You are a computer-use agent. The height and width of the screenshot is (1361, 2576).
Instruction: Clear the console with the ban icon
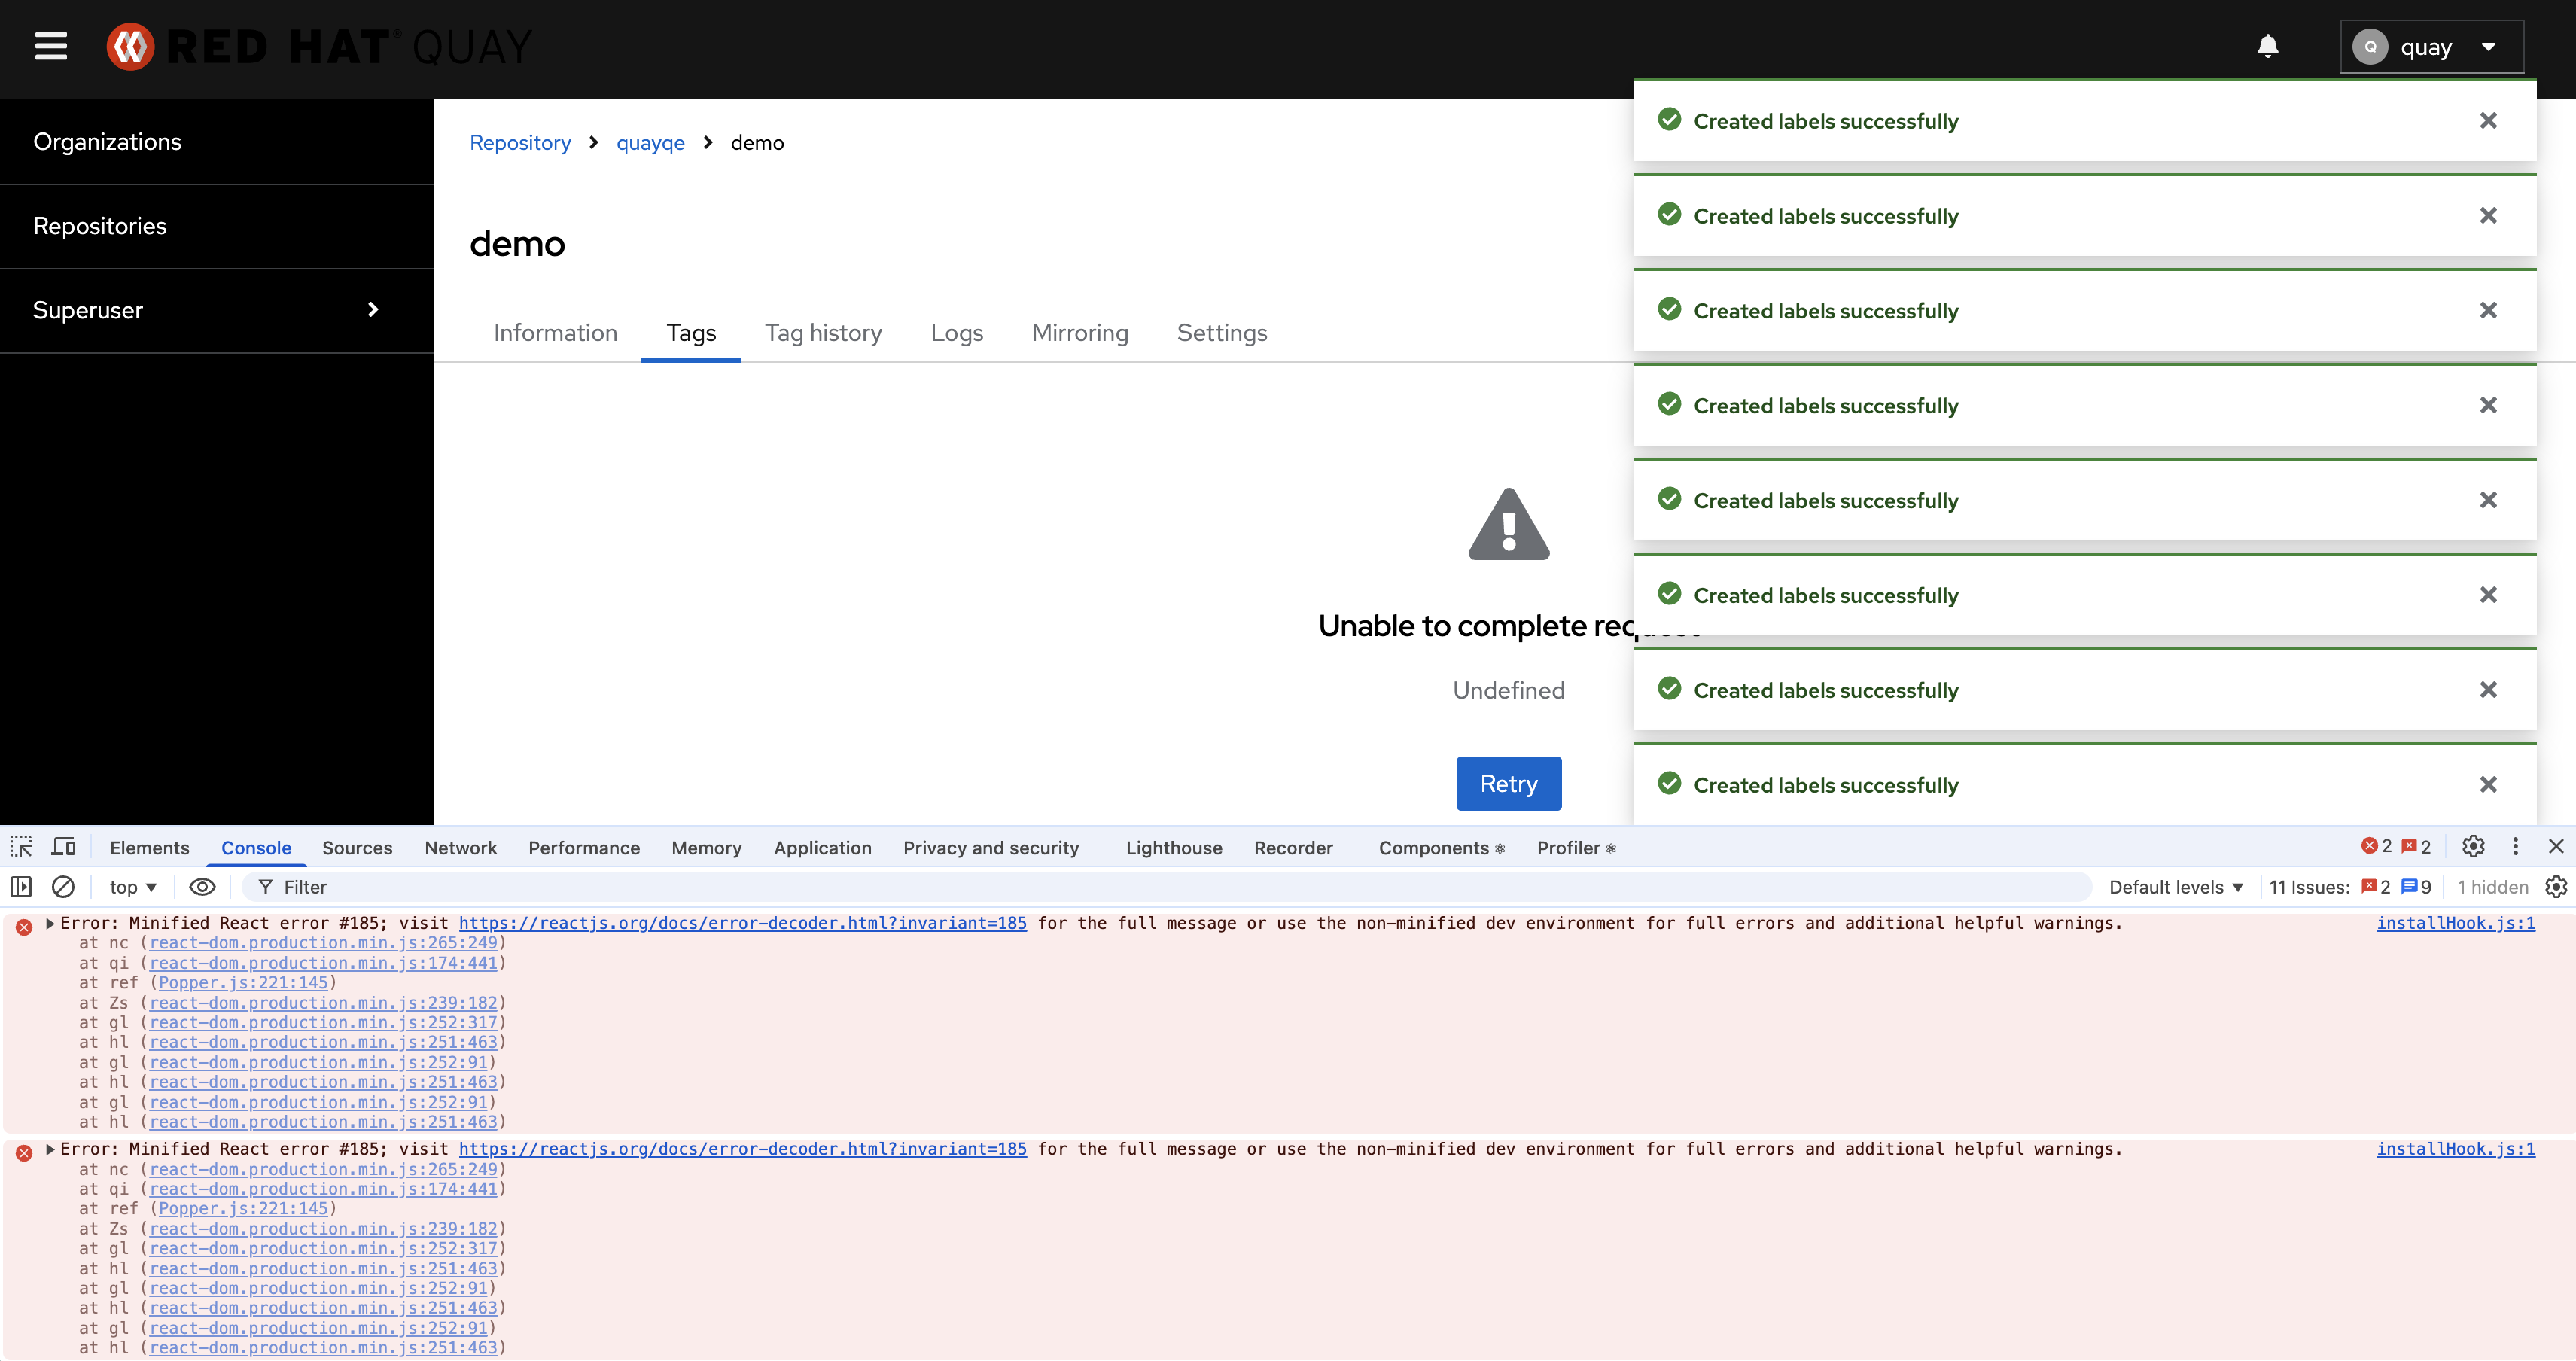pyautogui.click(x=63, y=886)
